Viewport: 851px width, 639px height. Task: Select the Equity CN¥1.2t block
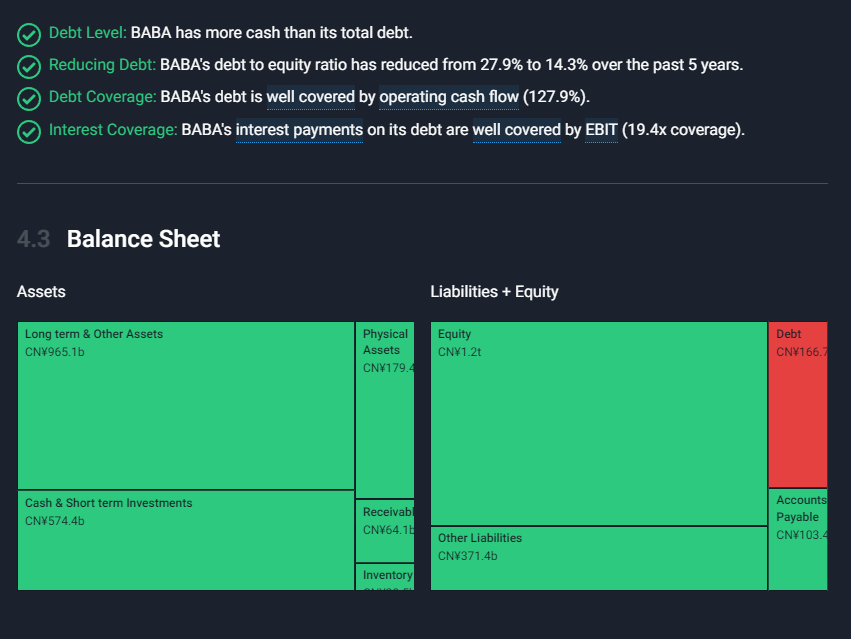coord(598,423)
